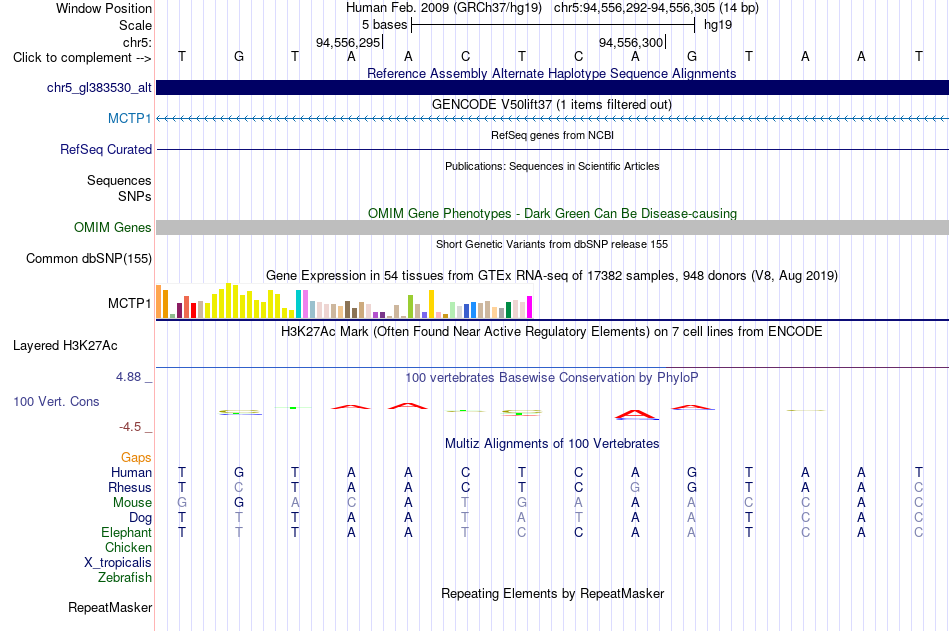
Task: Open 'Repeating Elements by RepeatMasker' title
Action: click(553, 593)
